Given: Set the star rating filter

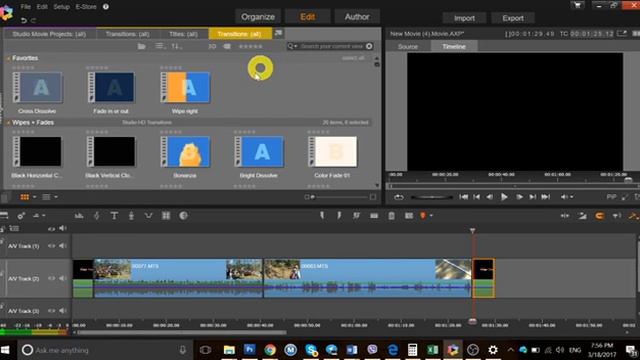Looking at the screenshot, I should 251,46.
